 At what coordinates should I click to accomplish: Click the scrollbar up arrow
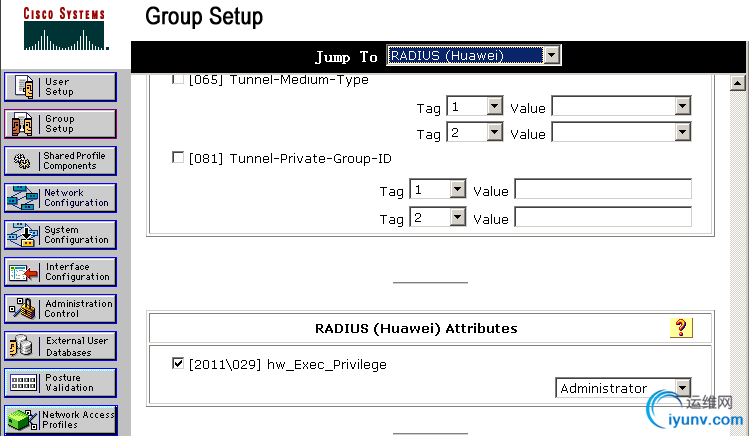pos(738,83)
